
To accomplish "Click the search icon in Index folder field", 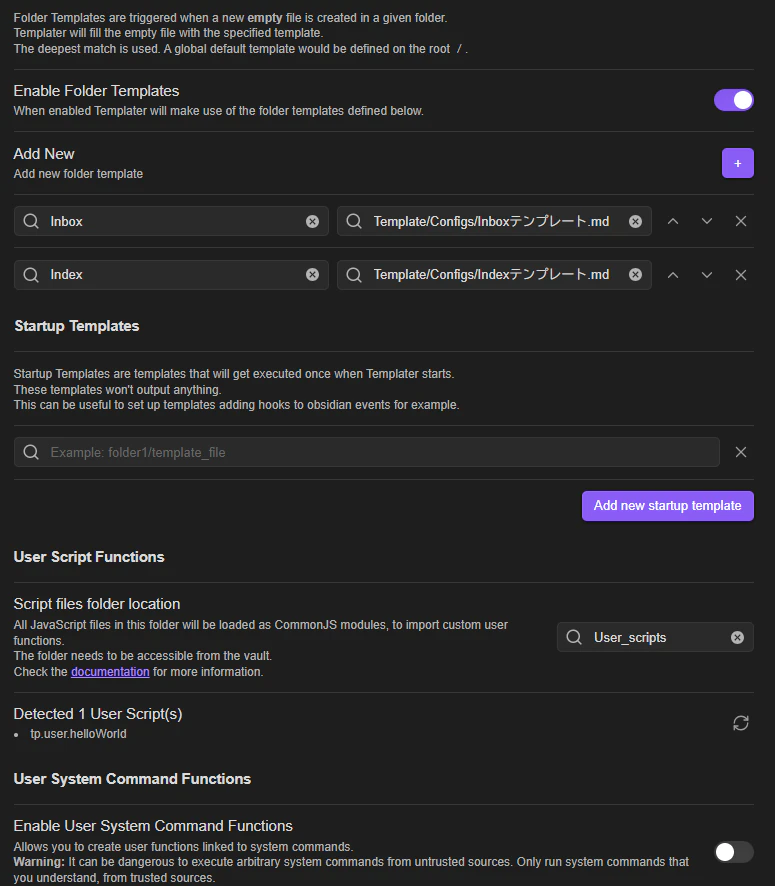I will pyautogui.click(x=31, y=275).
